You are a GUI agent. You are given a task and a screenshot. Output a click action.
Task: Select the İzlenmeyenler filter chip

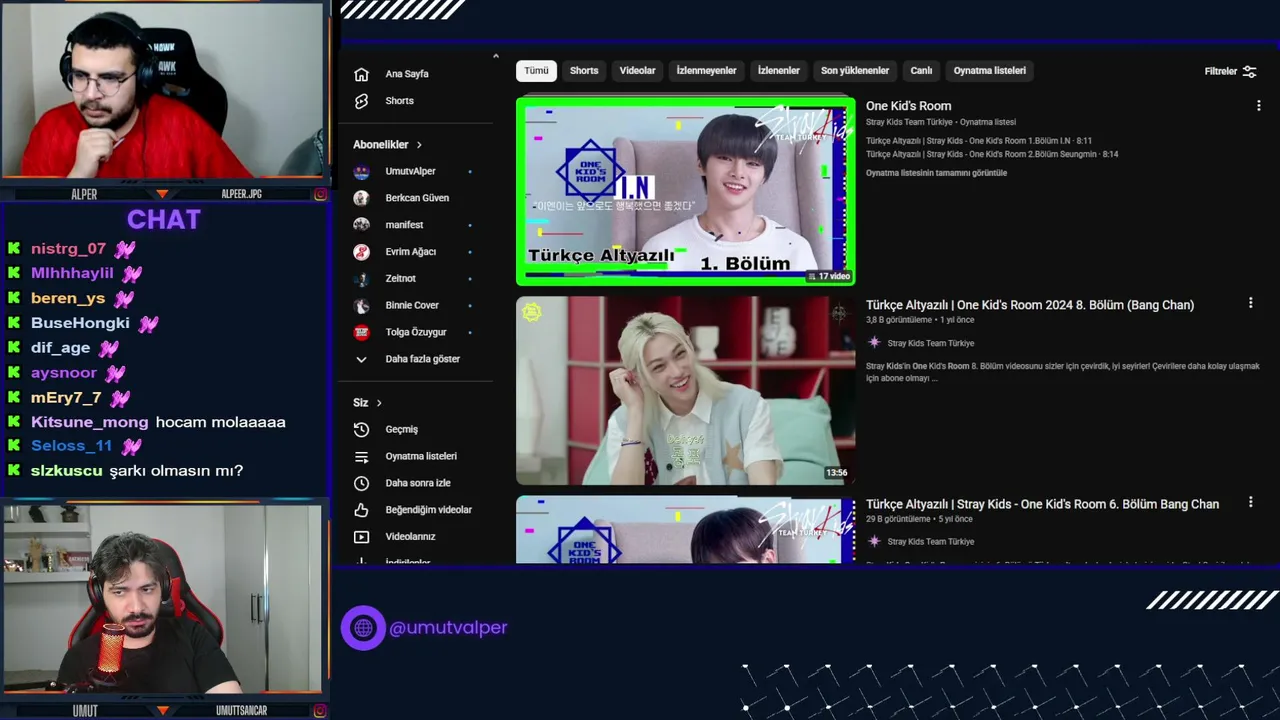[706, 71]
